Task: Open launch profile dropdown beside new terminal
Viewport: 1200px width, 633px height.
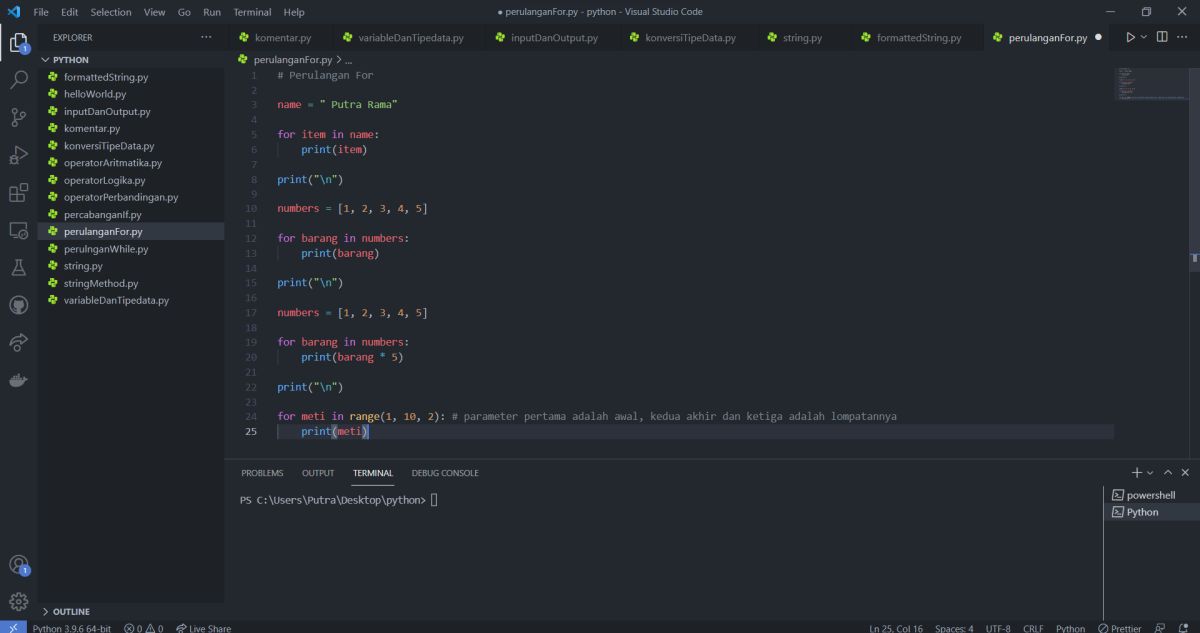Action: tap(1150, 472)
